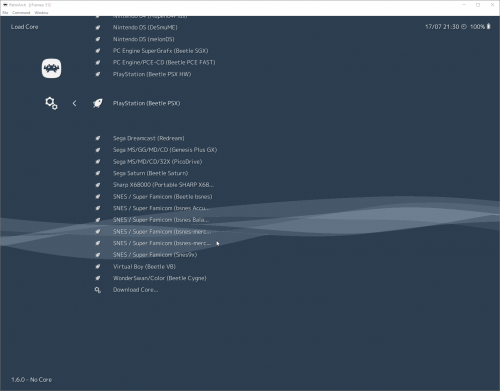500x391 pixels.
Task: Click rocket icon next to Virtual Boy (Beetle VB)
Action: (98, 267)
